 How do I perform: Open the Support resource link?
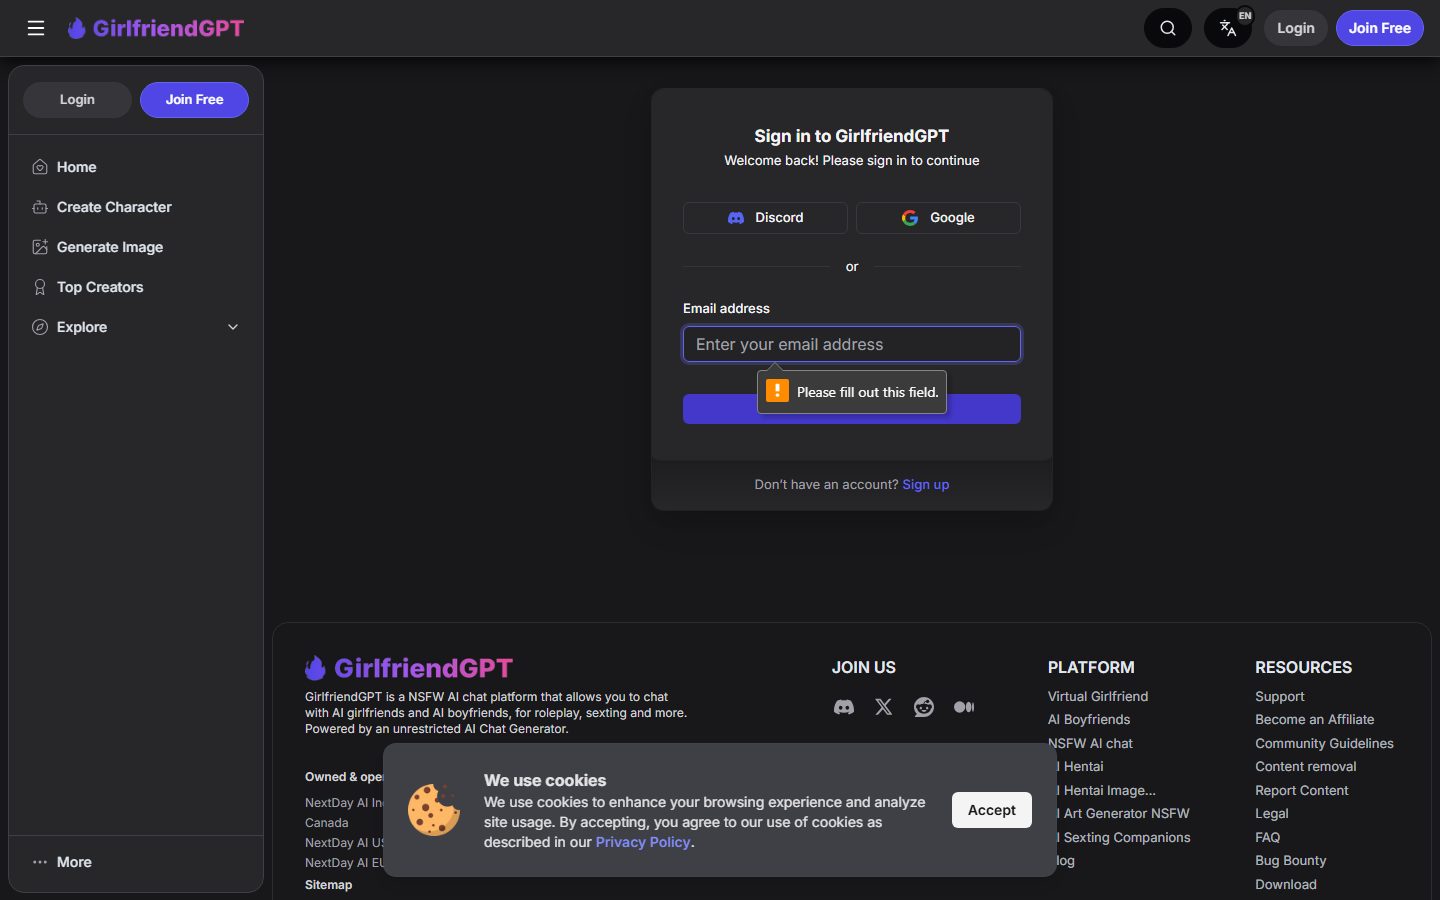pyautogui.click(x=1280, y=696)
